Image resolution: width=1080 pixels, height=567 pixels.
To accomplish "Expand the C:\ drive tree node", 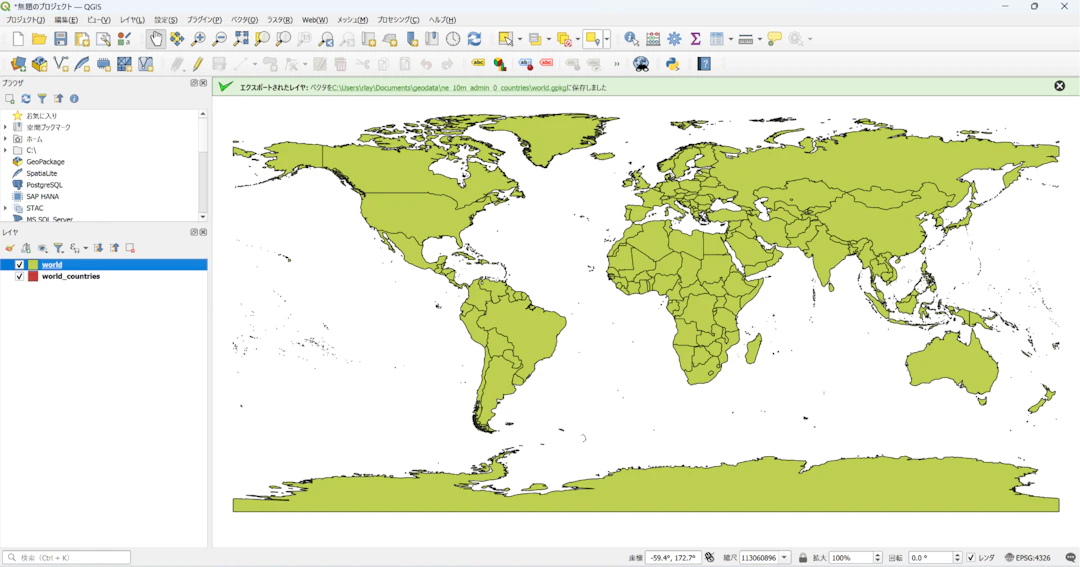I will [x=6, y=150].
